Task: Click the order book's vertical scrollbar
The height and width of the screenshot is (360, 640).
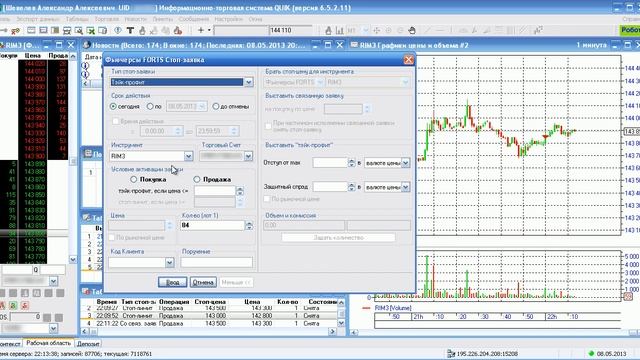Action: pyautogui.click(x=73, y=158)
